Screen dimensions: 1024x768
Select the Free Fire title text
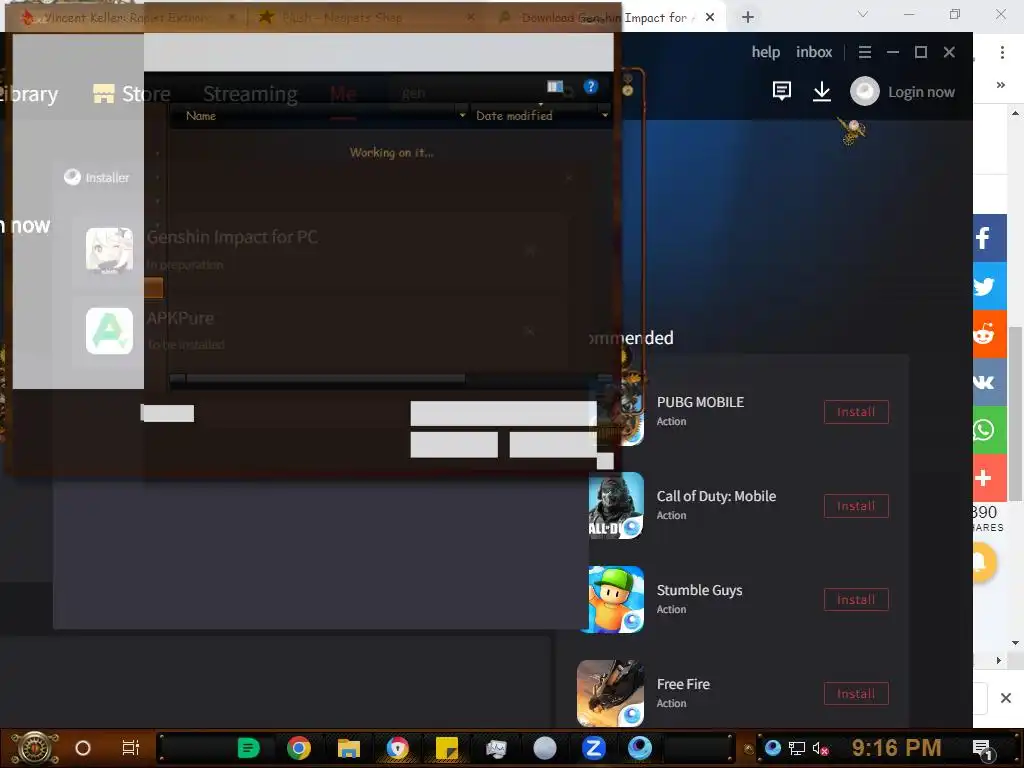pyautogui.click(x=683, y=684)
